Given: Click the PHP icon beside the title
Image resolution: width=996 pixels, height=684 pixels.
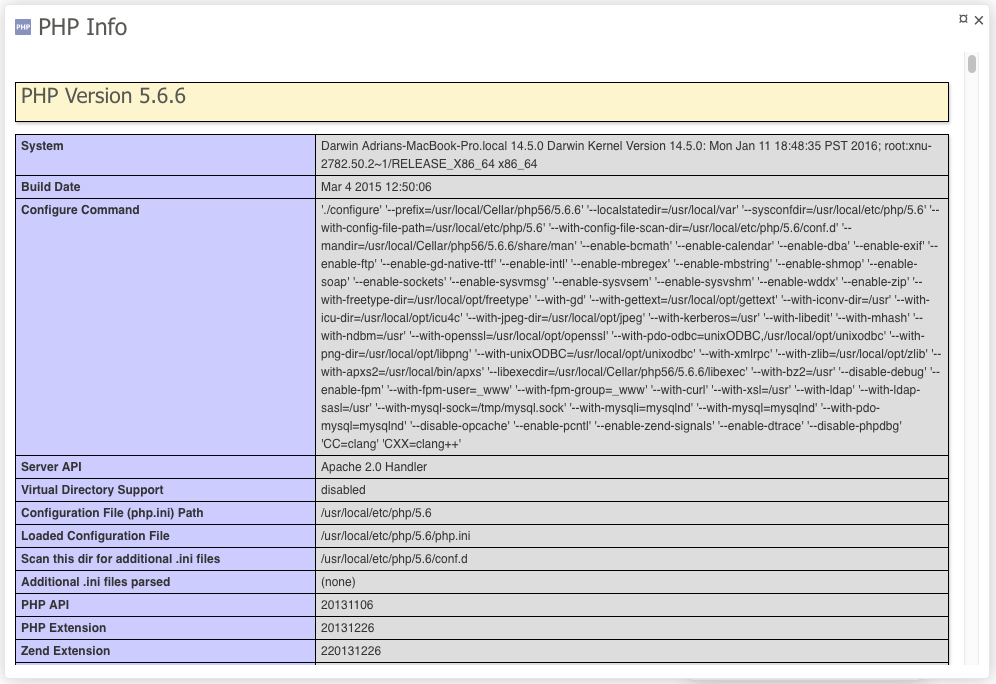Looking at the screenshot, I should pos(23,27).
